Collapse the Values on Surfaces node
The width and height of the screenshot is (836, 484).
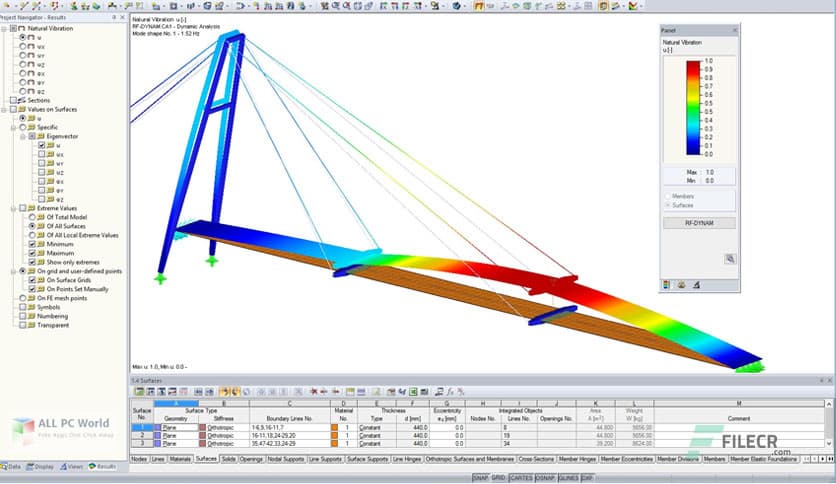click(x=4, y=109)
